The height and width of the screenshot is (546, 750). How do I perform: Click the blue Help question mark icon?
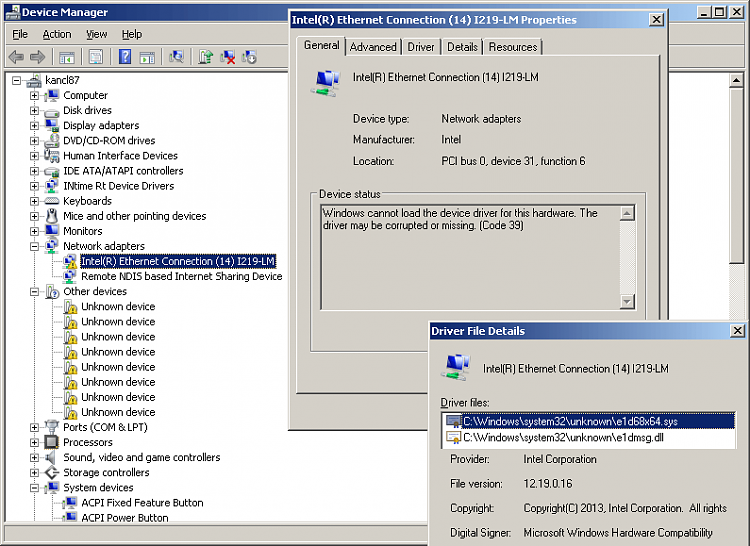pyautogui.click(x=125, y=57)
